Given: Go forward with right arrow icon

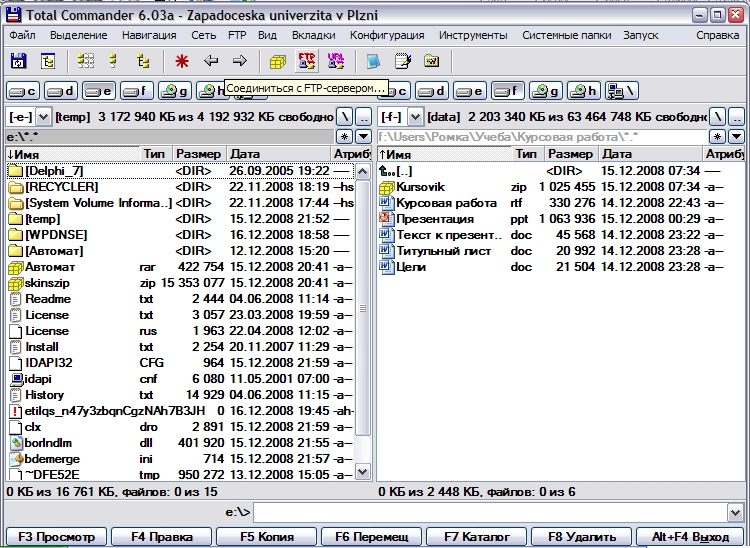Looking at the screenshot, I should (240, 61).
